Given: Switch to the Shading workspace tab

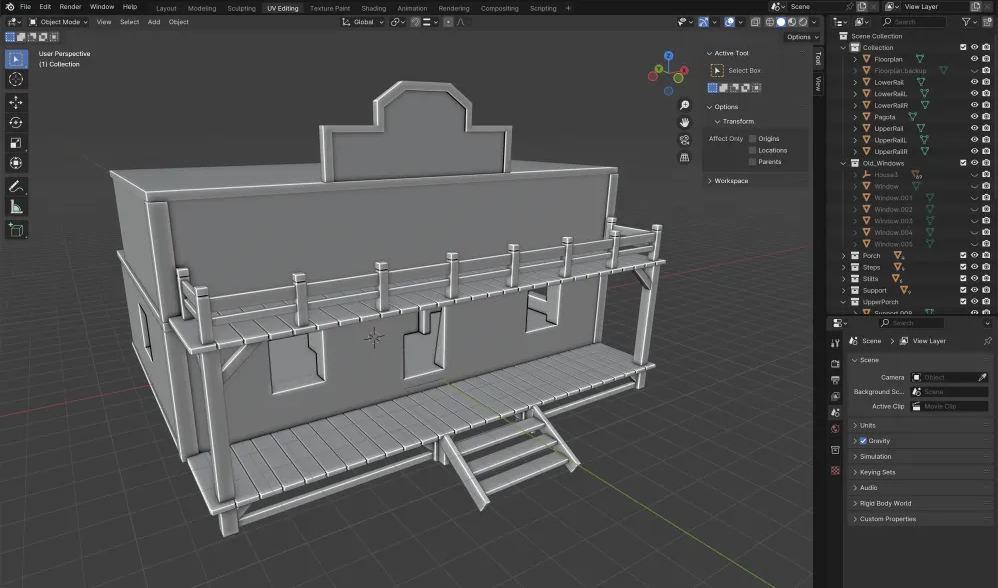Looking at the screenshot, I should click(373, 8).
